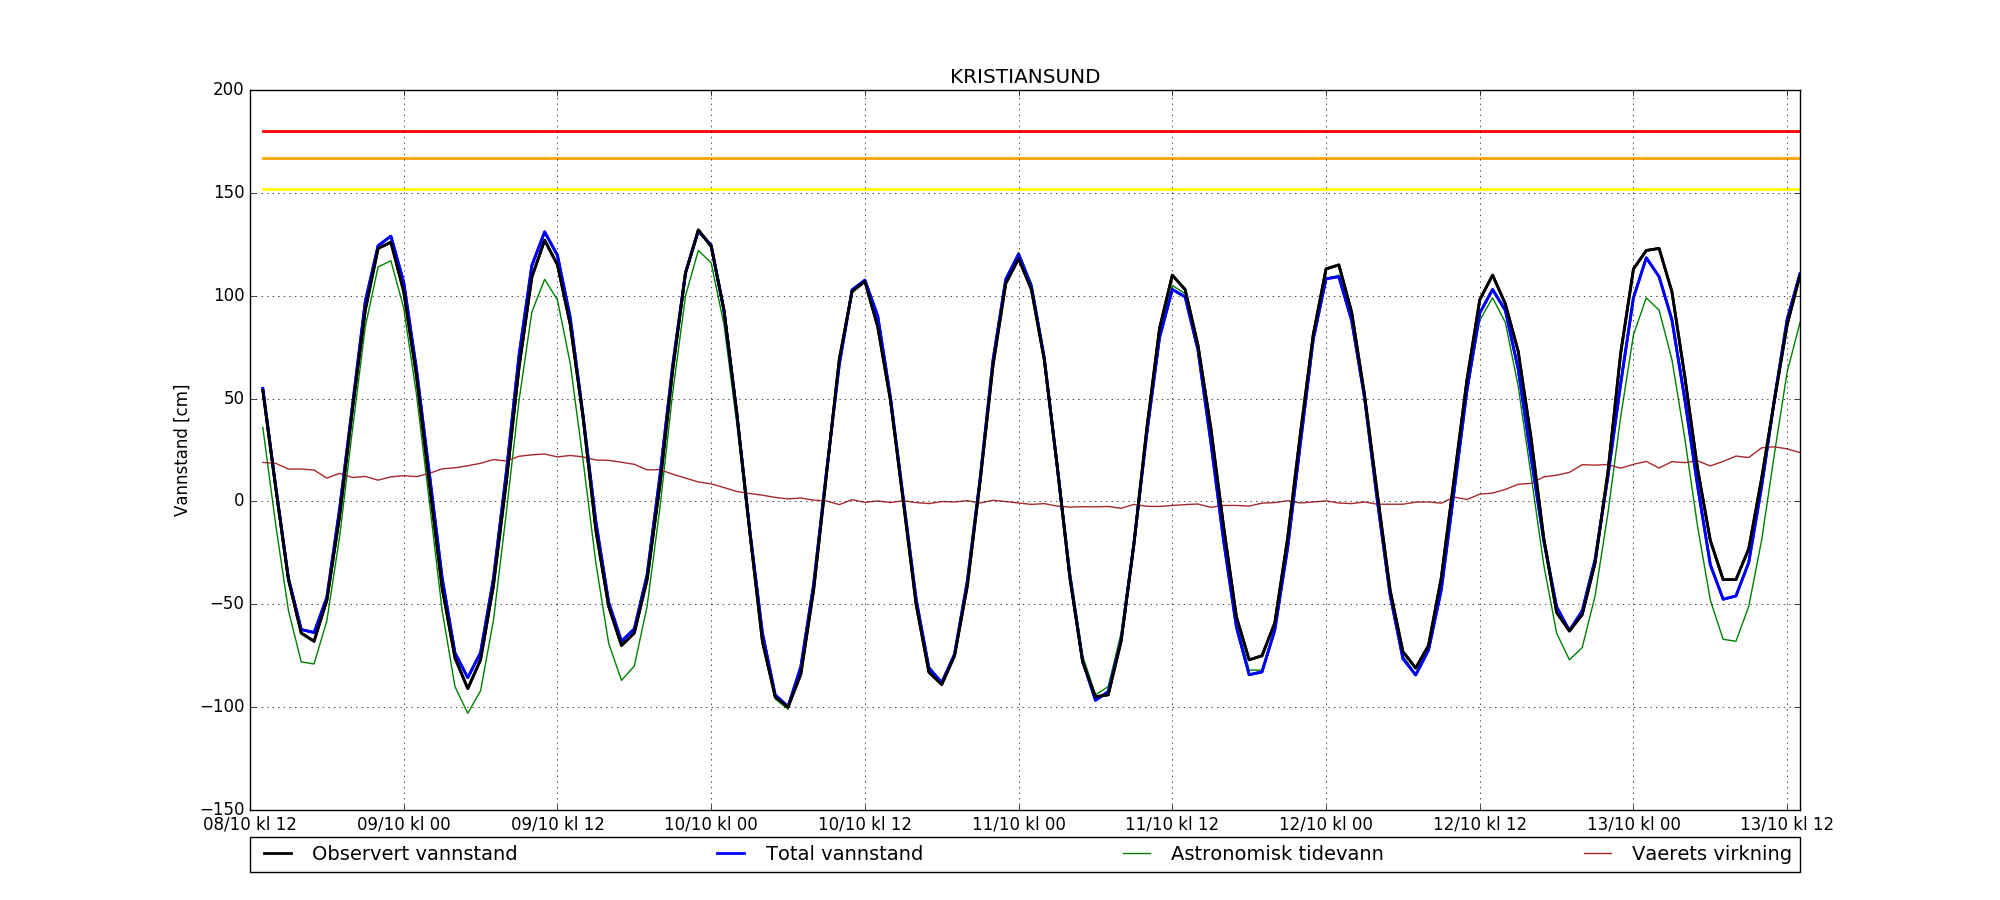Click the 0 y-axis tick label
Viewport: 2000px width, 900px height.
238,501
